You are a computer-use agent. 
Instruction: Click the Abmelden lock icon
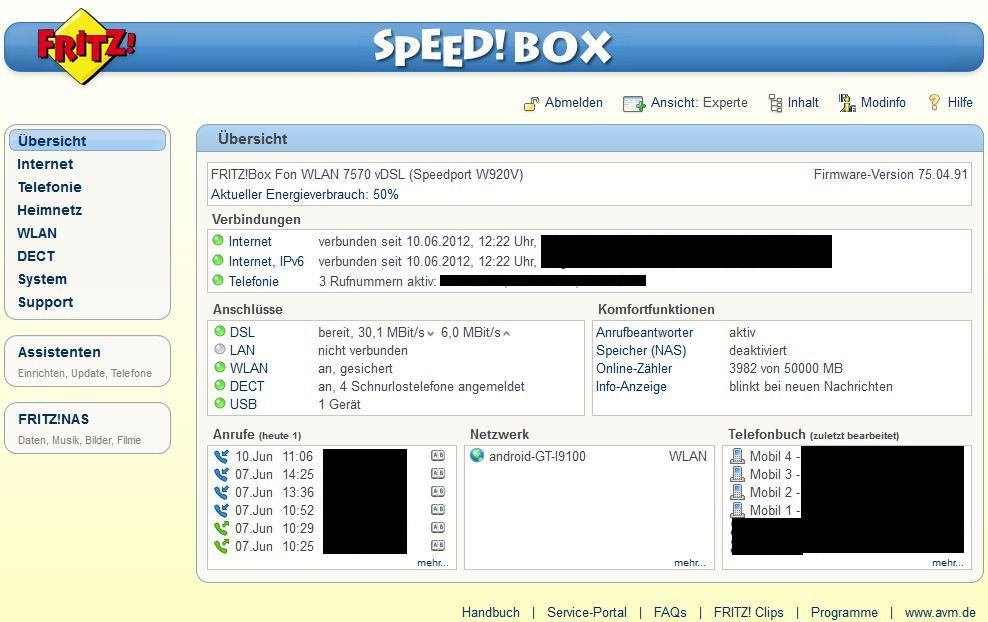tap(531, 103)
